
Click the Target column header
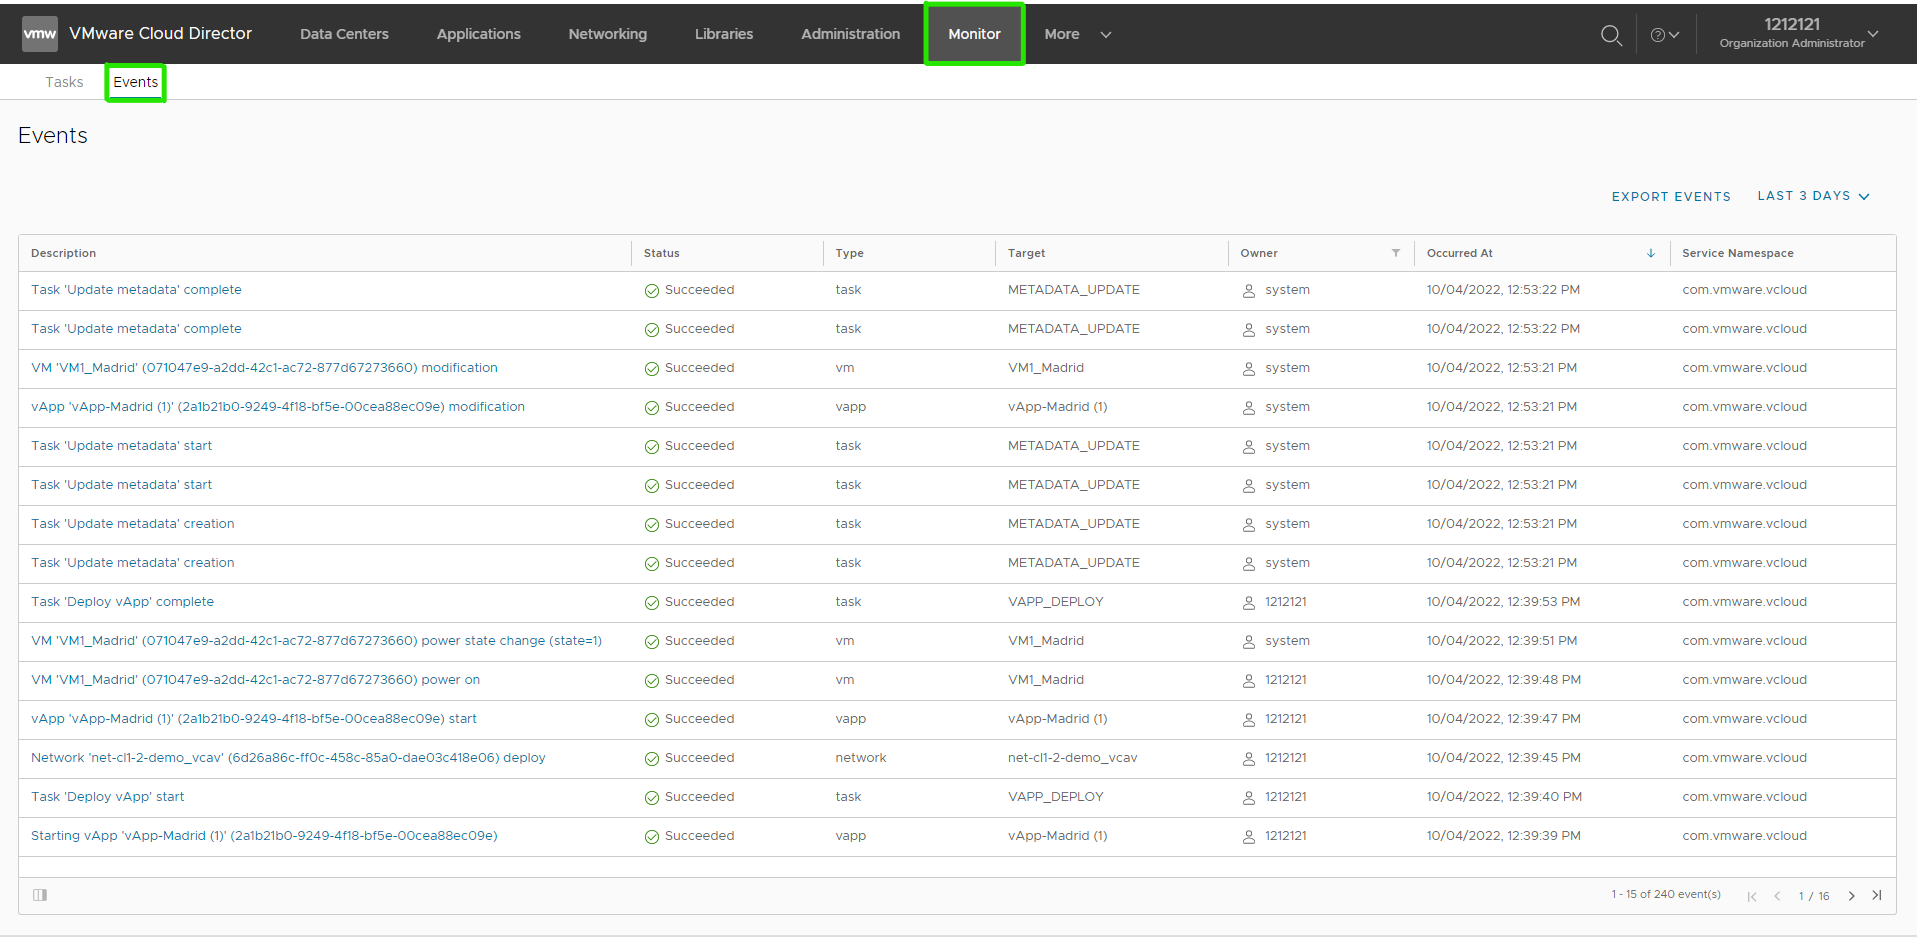1026,253
